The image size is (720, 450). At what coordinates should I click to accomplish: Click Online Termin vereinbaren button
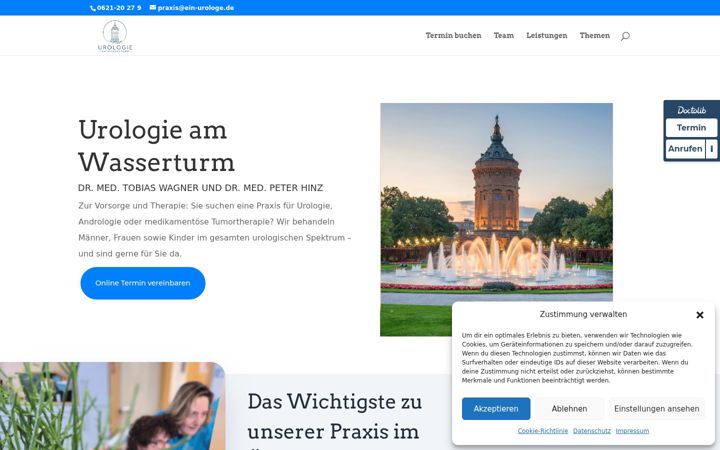(143, 283)
